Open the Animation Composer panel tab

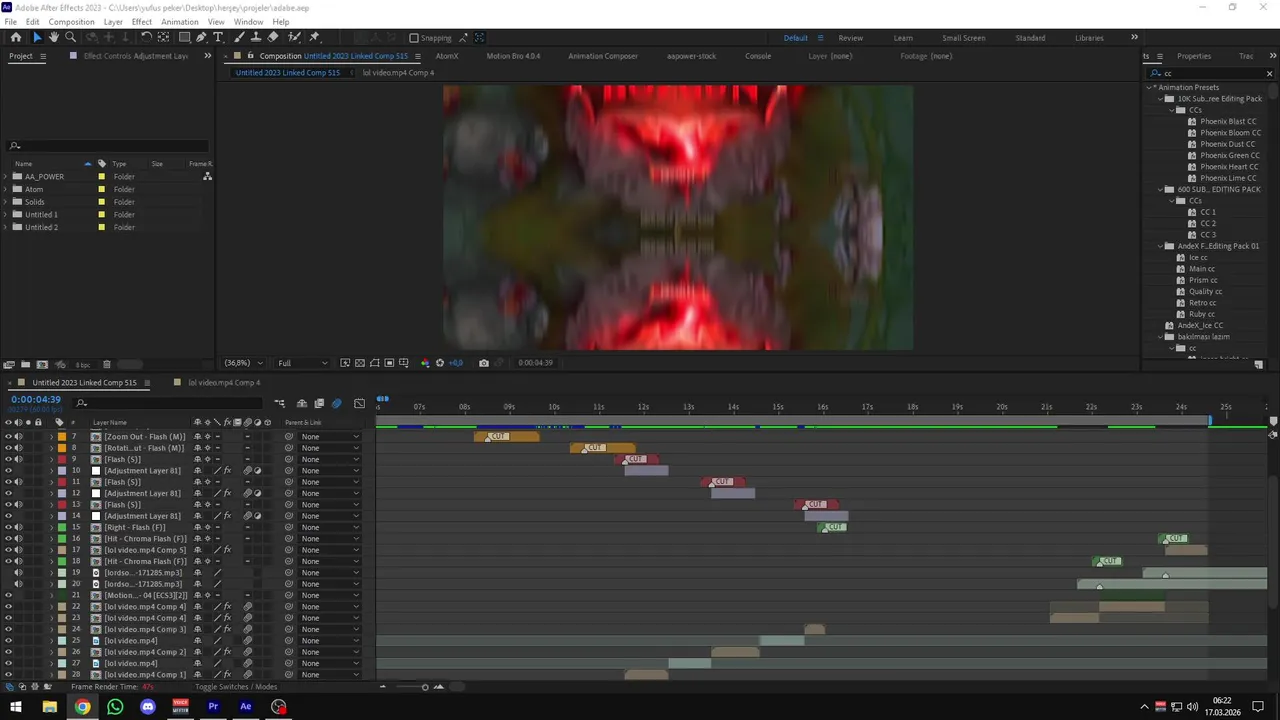point(603,56)
